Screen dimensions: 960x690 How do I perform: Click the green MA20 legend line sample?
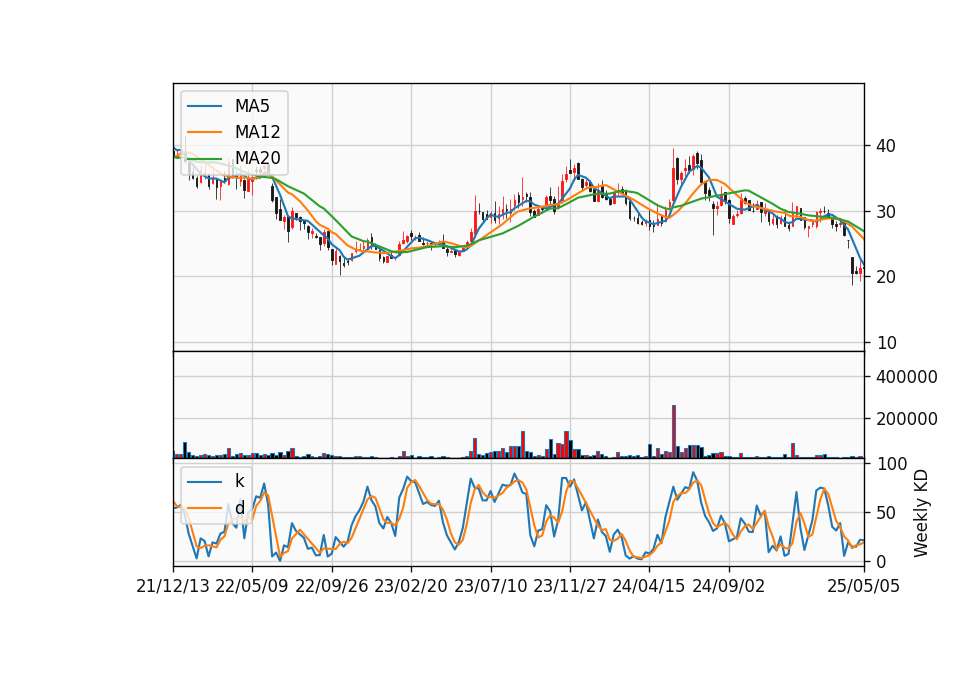point(204,158)
